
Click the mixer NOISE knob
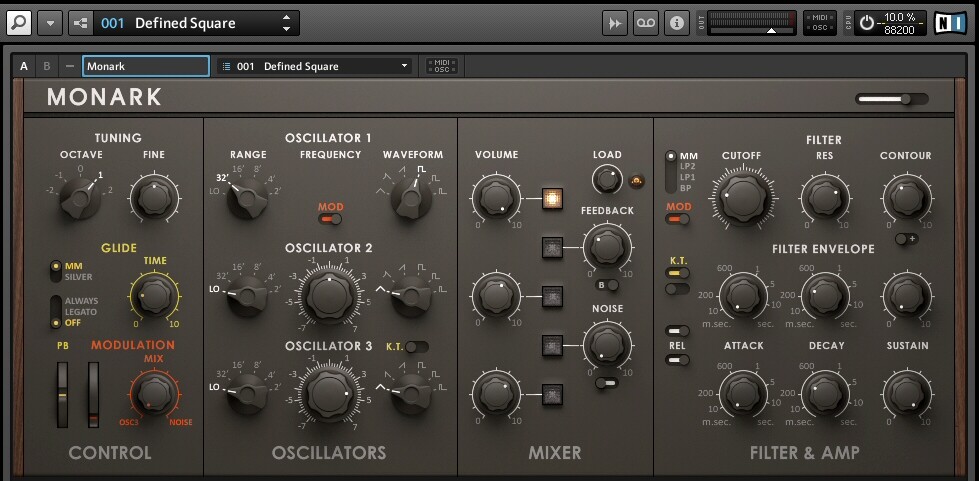(607, 345)
